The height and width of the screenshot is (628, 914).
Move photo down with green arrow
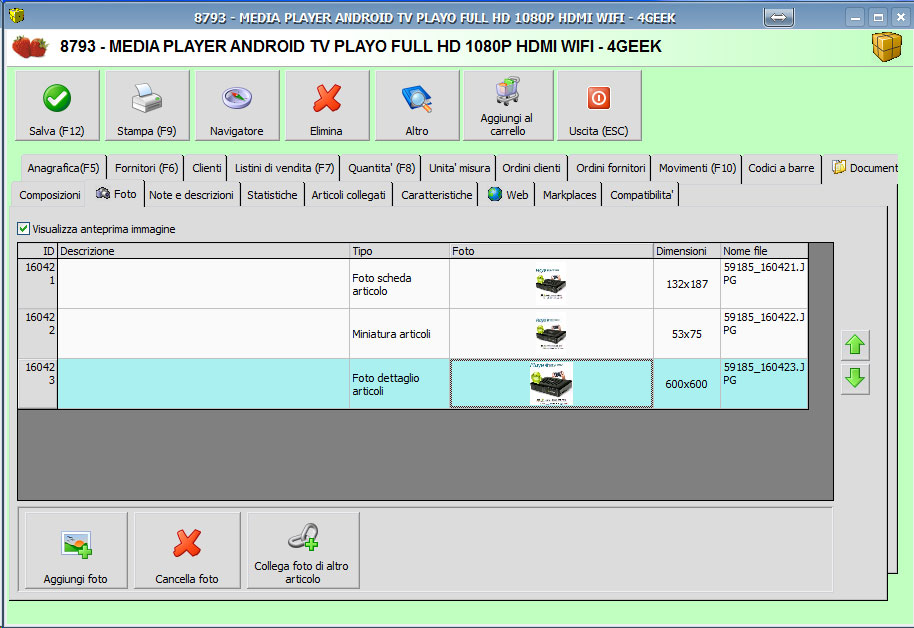pos(855,378)
